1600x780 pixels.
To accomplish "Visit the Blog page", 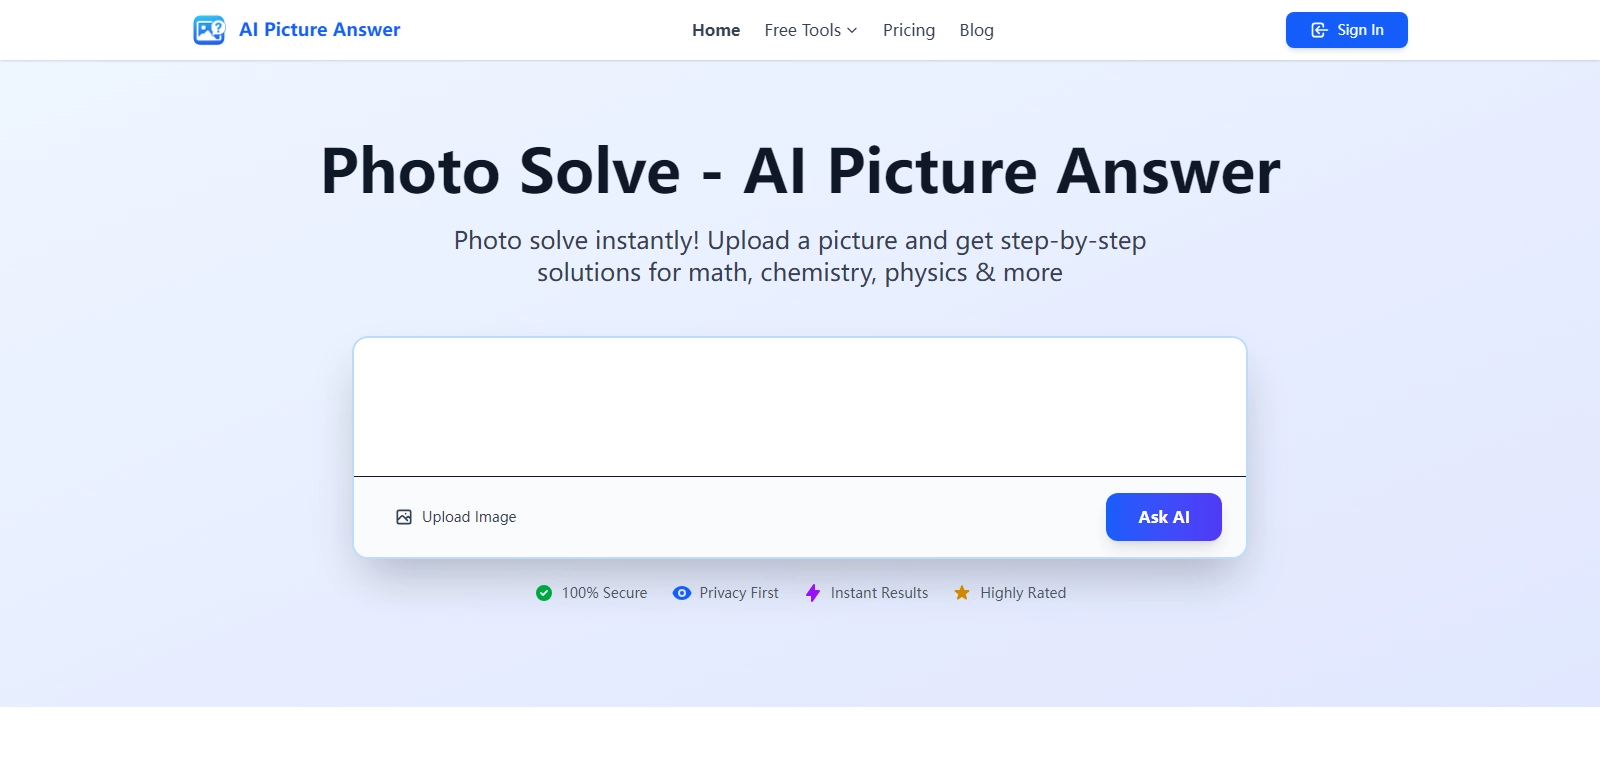I will (x=976, y=30).
